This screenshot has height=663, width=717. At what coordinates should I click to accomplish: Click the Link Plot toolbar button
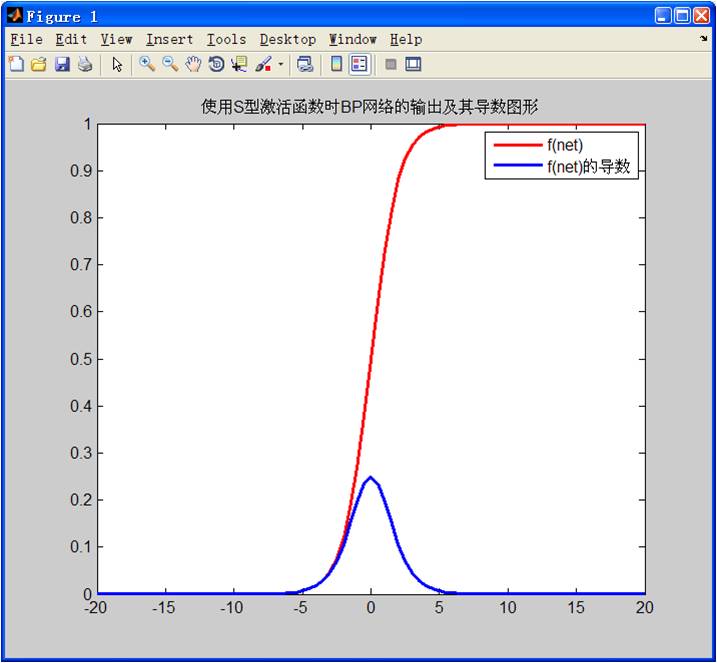click(x=305, y=64)
